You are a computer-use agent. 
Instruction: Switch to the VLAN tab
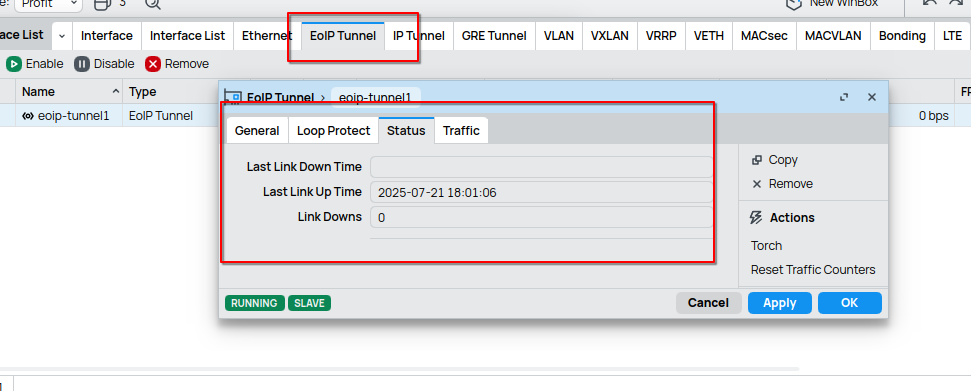(559, 36)
